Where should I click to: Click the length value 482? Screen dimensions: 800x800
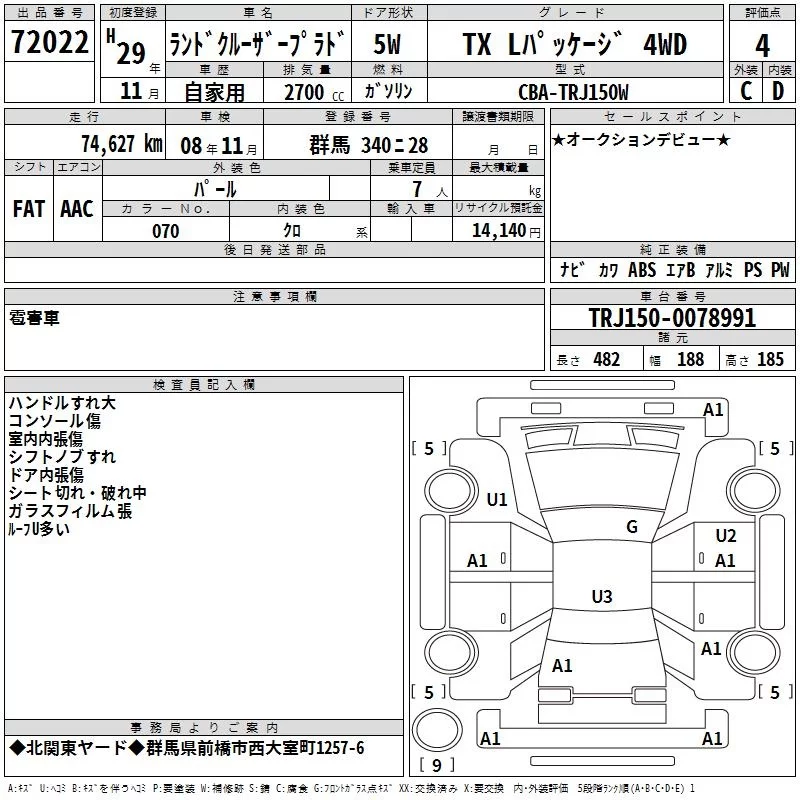pos(606,359)
